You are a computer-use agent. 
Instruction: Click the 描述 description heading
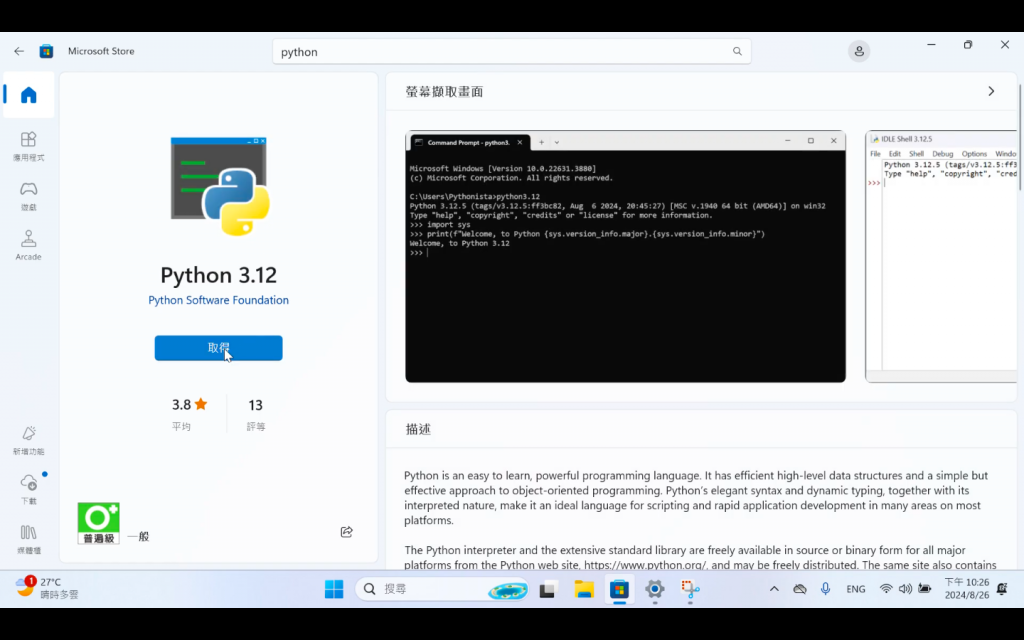pyautogui.click(x=419, y=429)
